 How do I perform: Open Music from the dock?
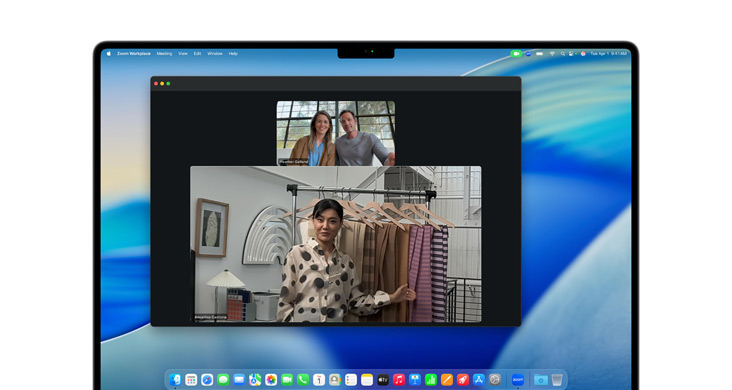(399, 380)
